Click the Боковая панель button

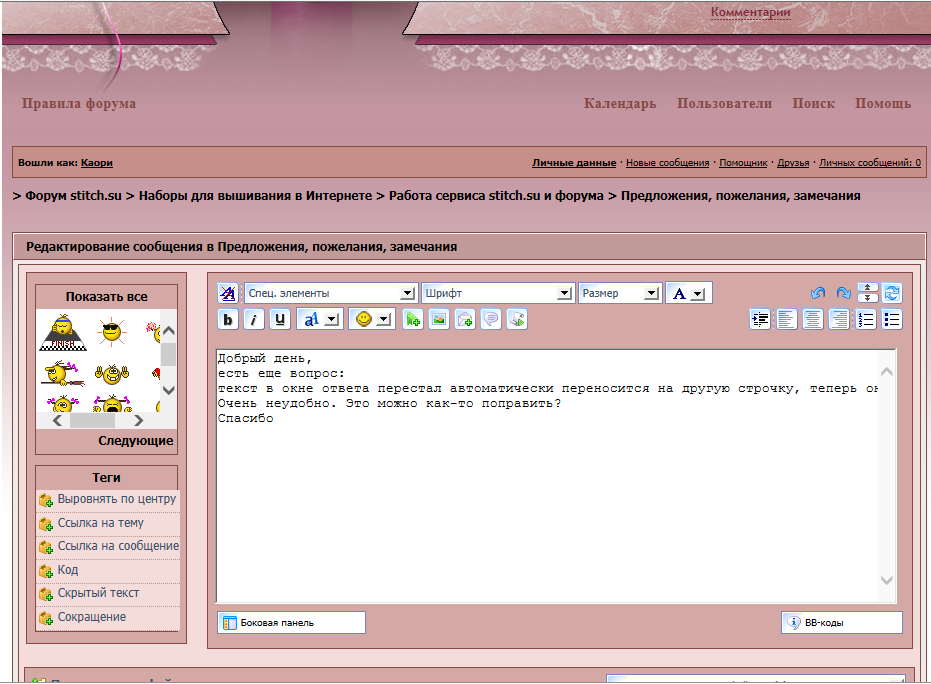click(x=291, y=622)
